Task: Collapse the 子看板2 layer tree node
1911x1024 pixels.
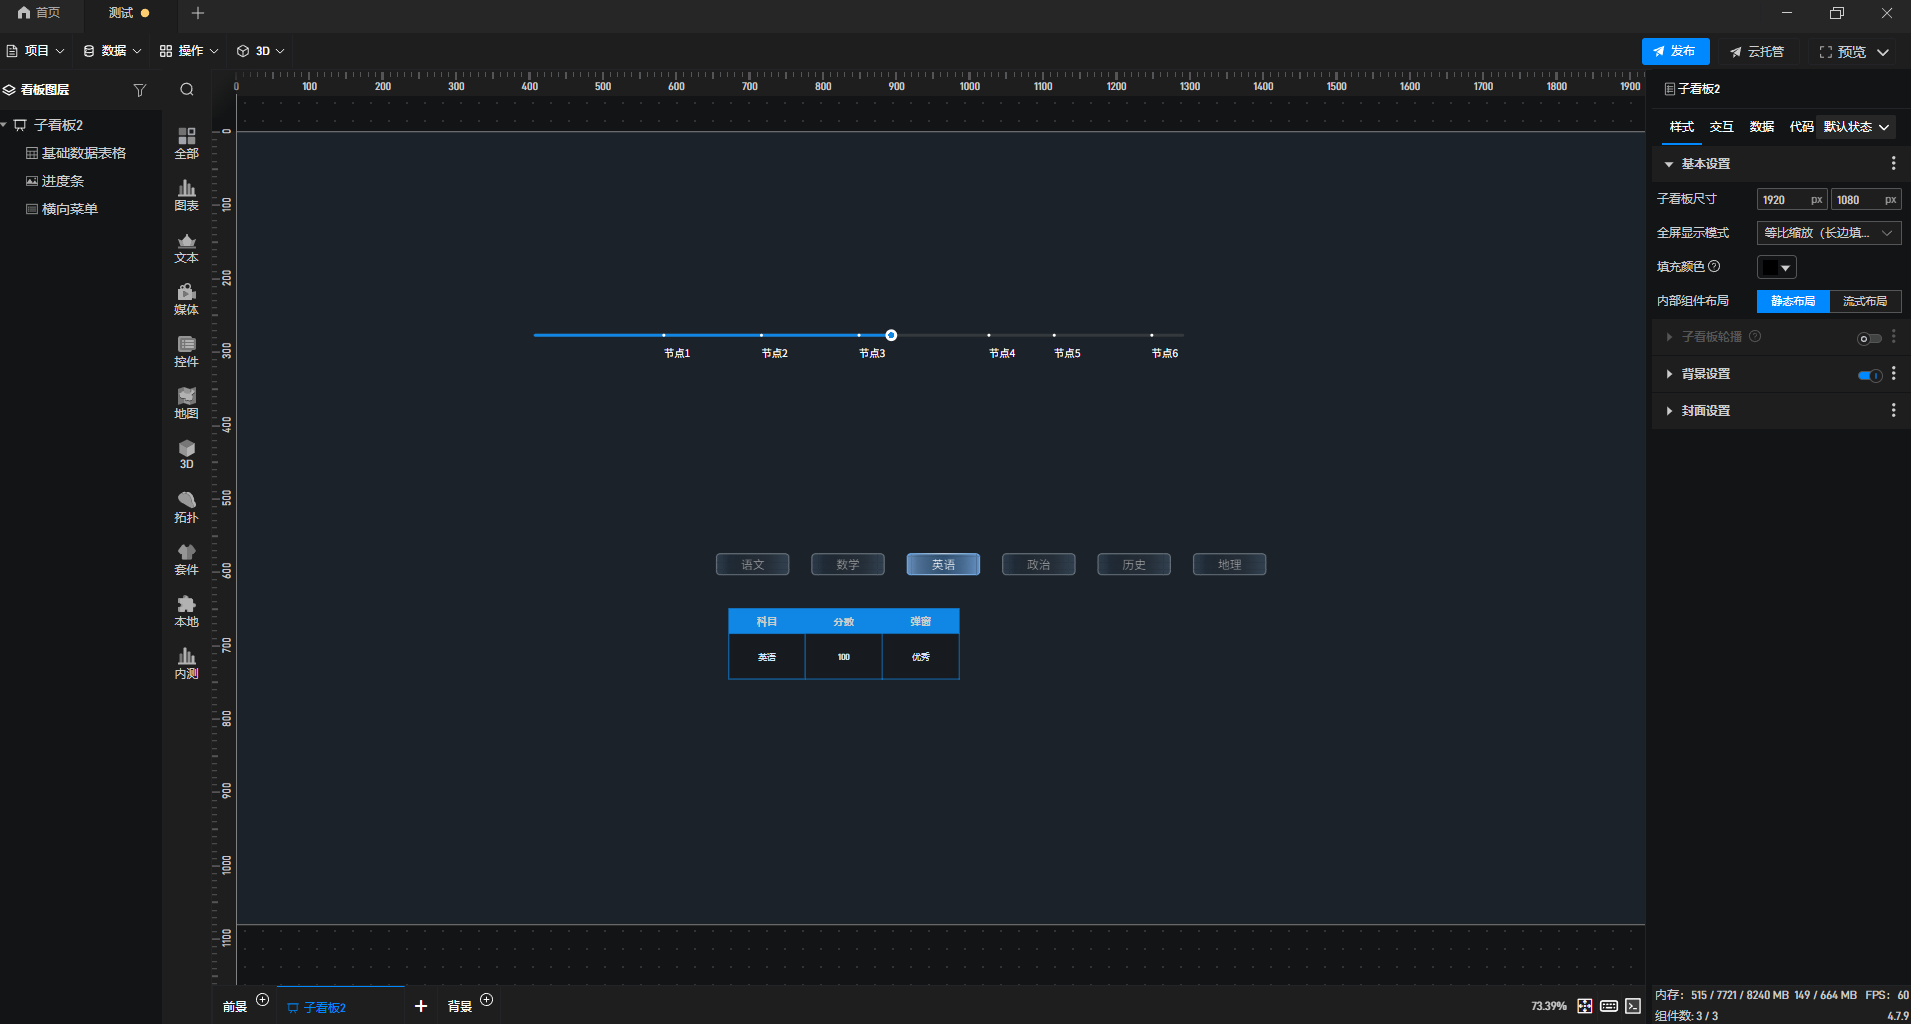Action: (x=5, y=125)
